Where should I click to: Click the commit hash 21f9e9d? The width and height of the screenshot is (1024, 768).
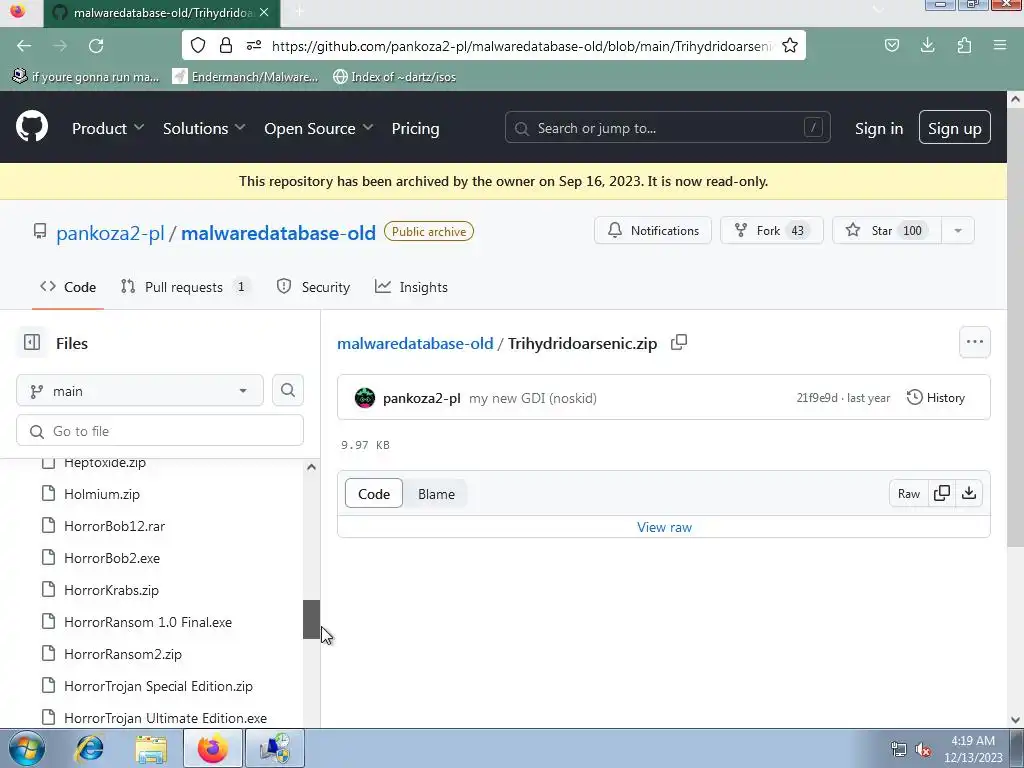click(x=816, y=398)
